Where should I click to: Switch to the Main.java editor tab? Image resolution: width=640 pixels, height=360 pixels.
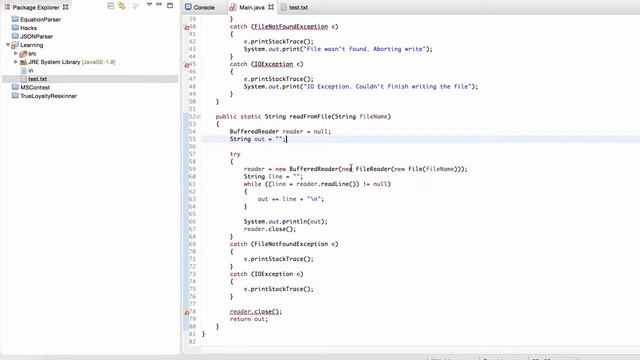(251, 7)
